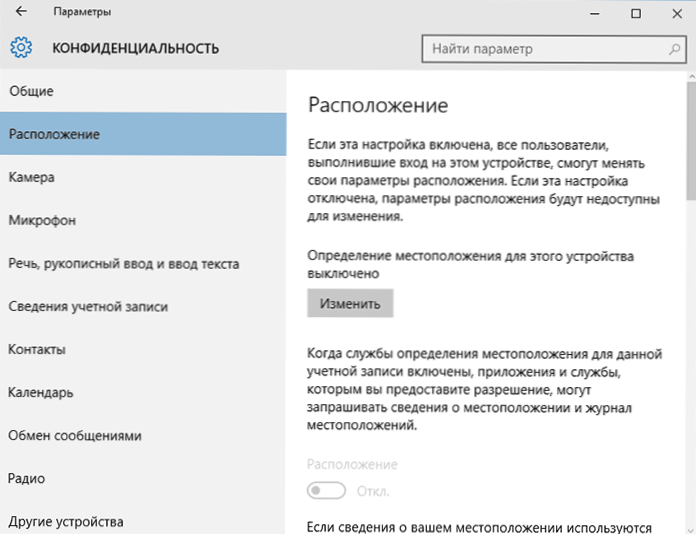Toggle the Расположение switch (Откл.)
Image resolution: width=696 pixels, height=534 pixels.
pos(326,490)
